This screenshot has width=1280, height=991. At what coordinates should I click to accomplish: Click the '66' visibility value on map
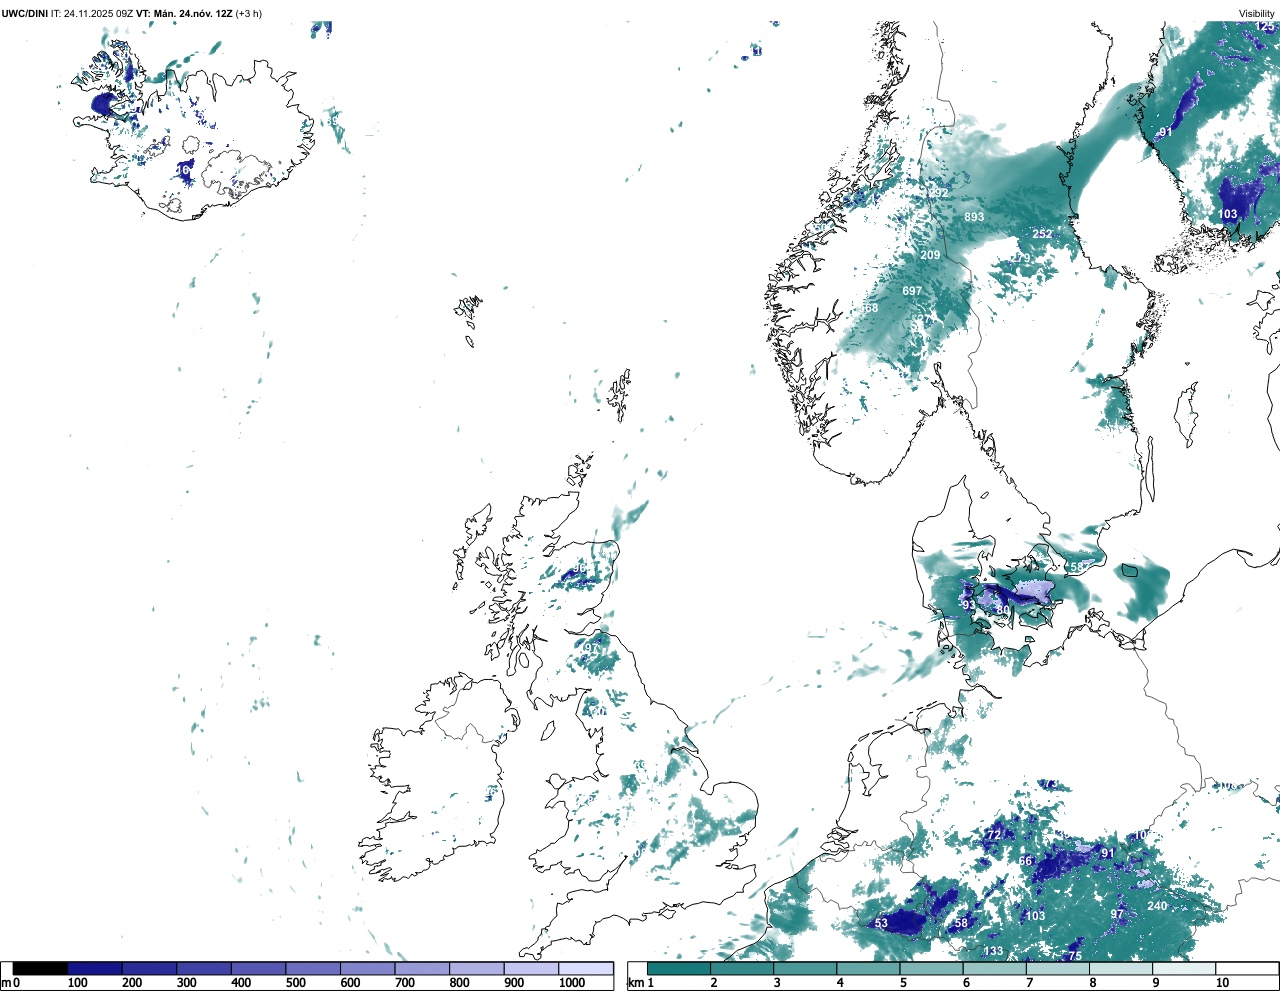1025,861
